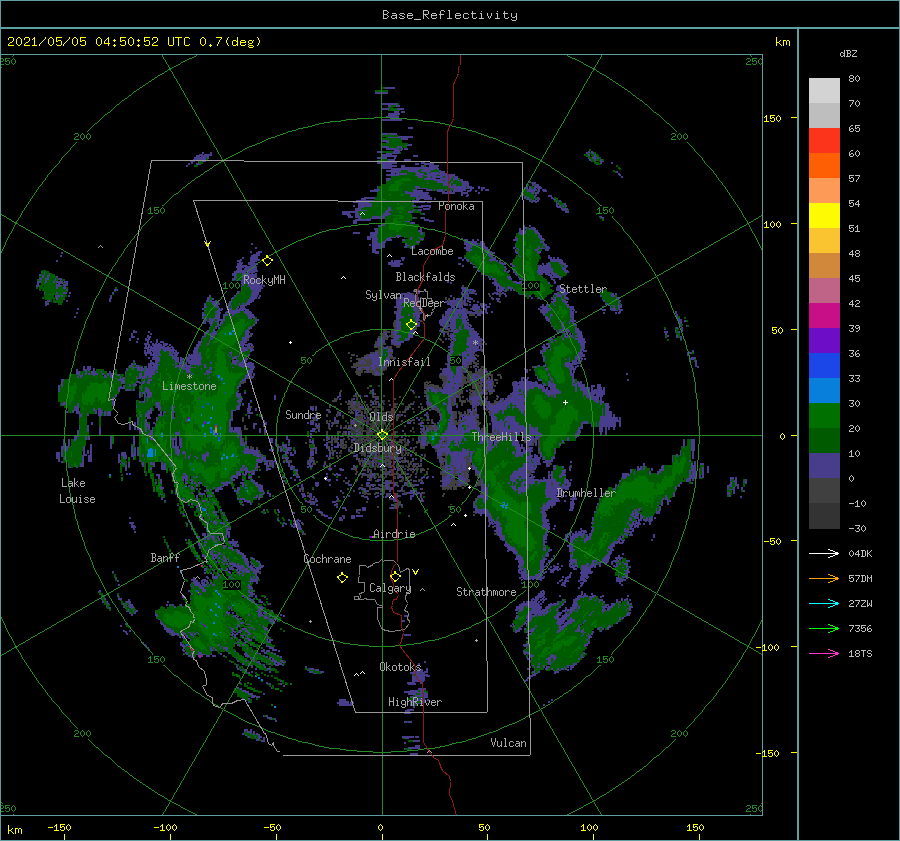Click the Sundre label

tap(303, 415)
